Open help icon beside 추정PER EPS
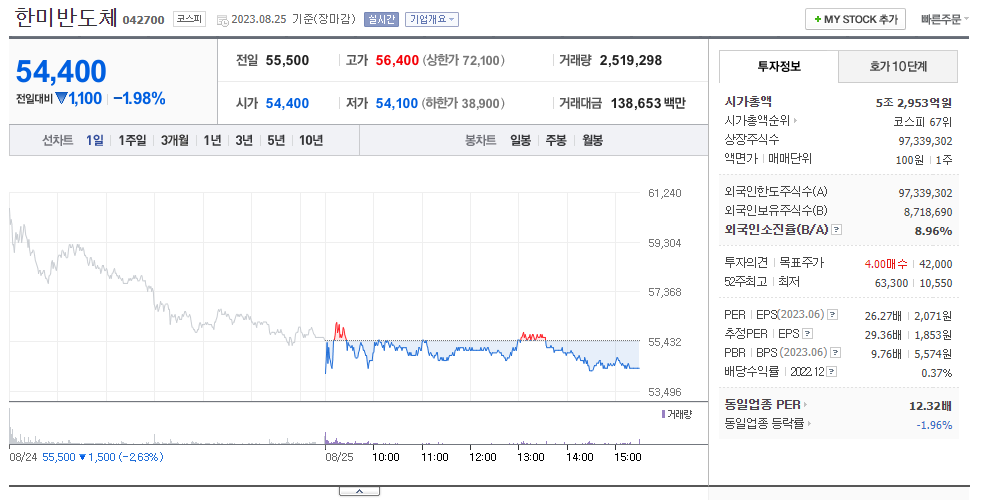 pyautogui.click(x=808, y=334)
